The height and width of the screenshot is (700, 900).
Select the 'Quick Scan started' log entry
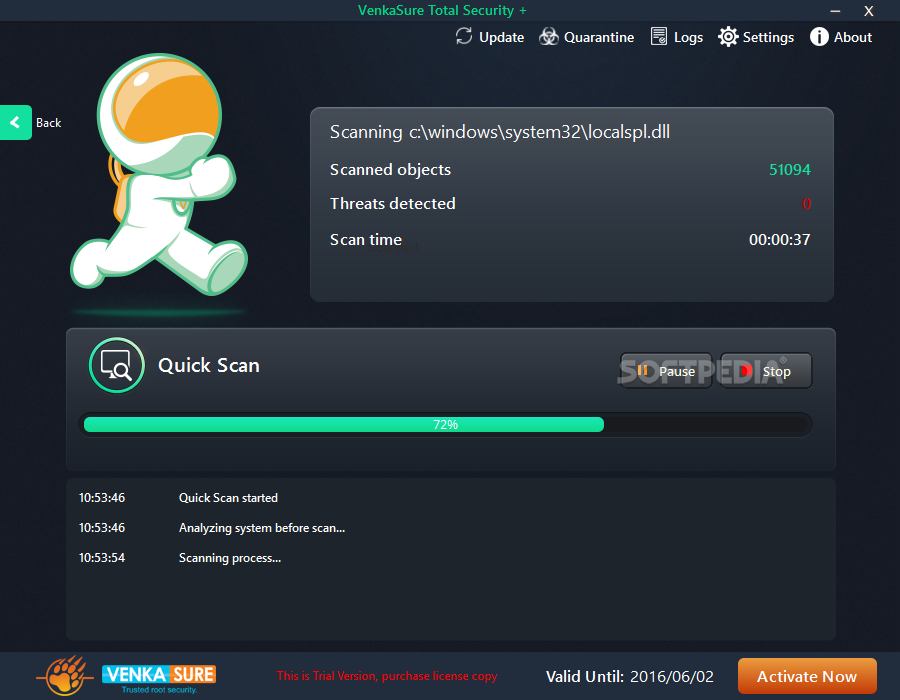click(x=228, y=498)
